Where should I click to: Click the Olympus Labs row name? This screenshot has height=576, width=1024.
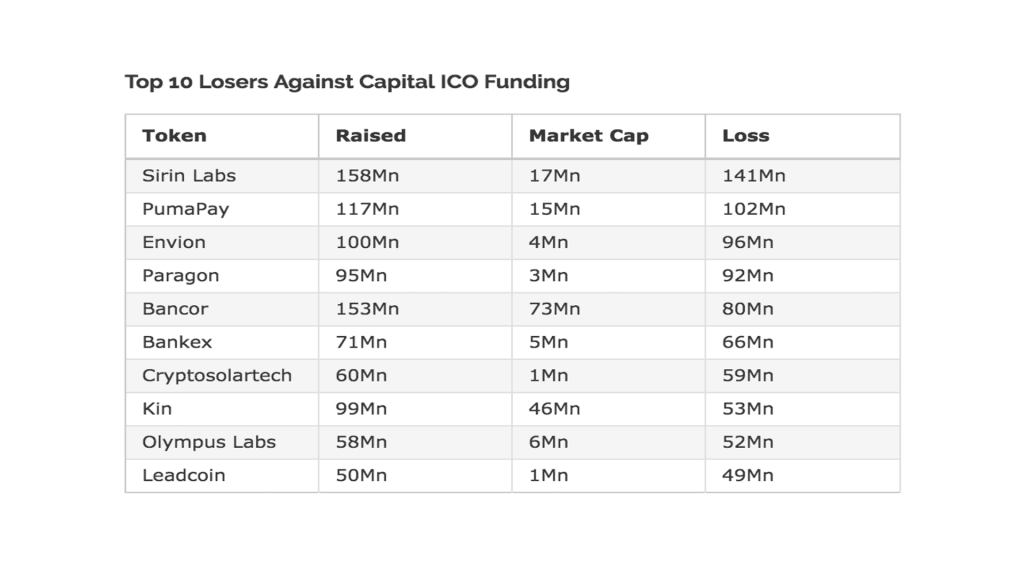tap(208, 442)
